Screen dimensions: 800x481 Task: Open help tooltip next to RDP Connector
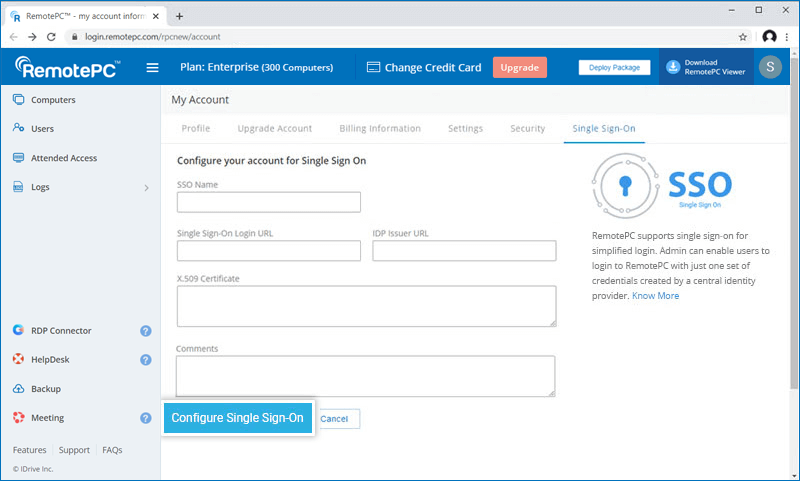[146, 331]
